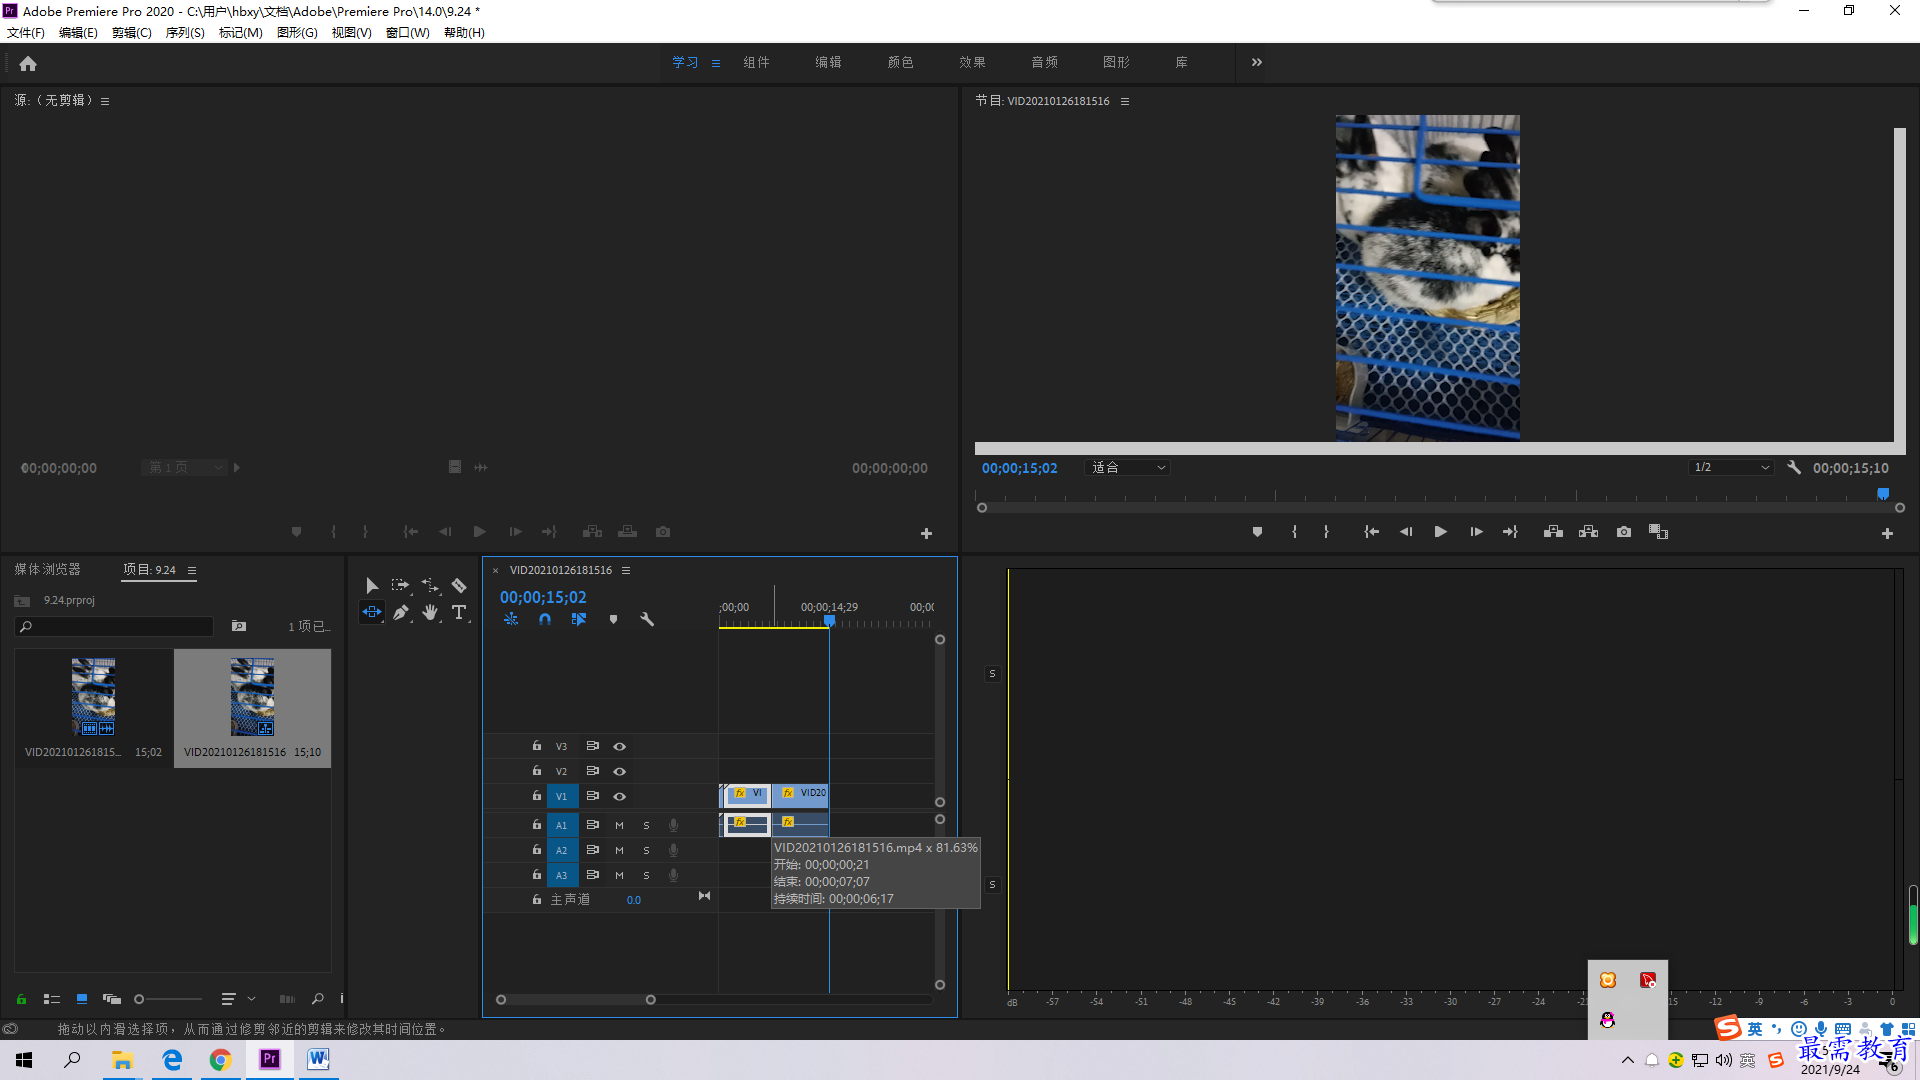Mark In point in program monitor
The height and width of the screenshot is (1080, 1920).
(x=1294, y=532)
